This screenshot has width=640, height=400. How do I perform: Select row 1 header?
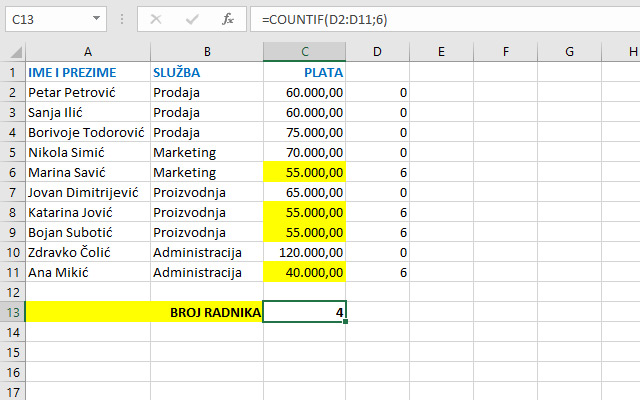pyautogui.click(x=12, y=72)
